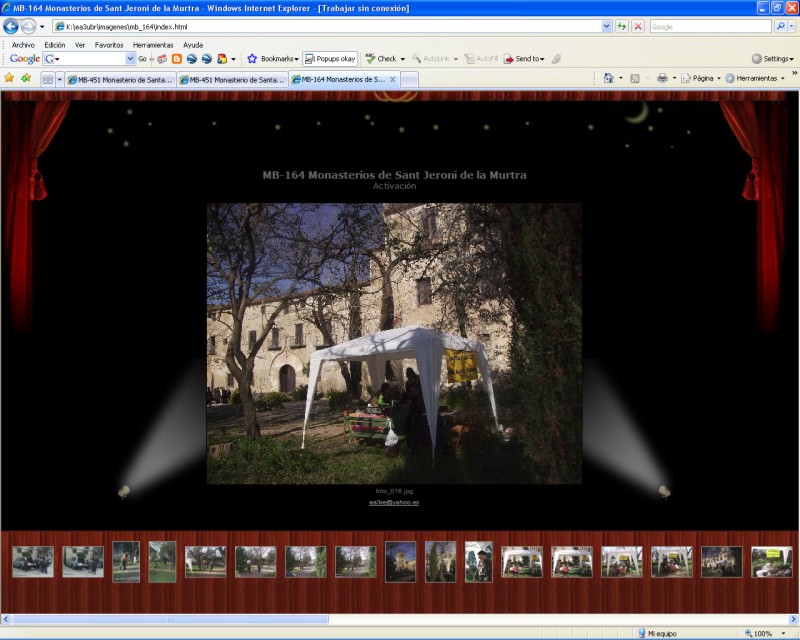This screenshot has width=800, height=640.
Task: Open the Herramientas gear command bar menu
Action: pyautogui.click(x=755, y=78)
